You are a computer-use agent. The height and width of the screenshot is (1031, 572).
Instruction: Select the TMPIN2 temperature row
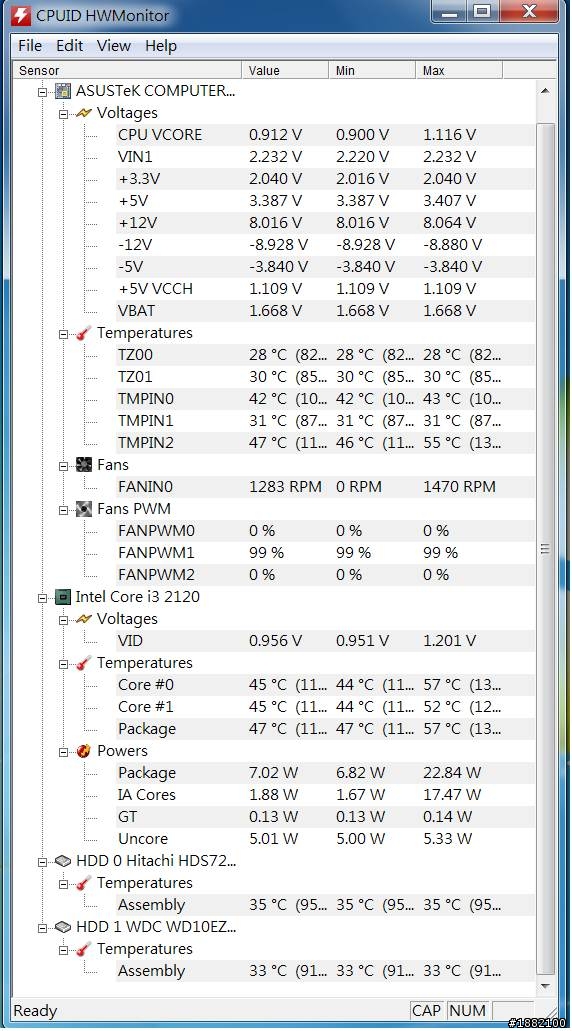325,443
